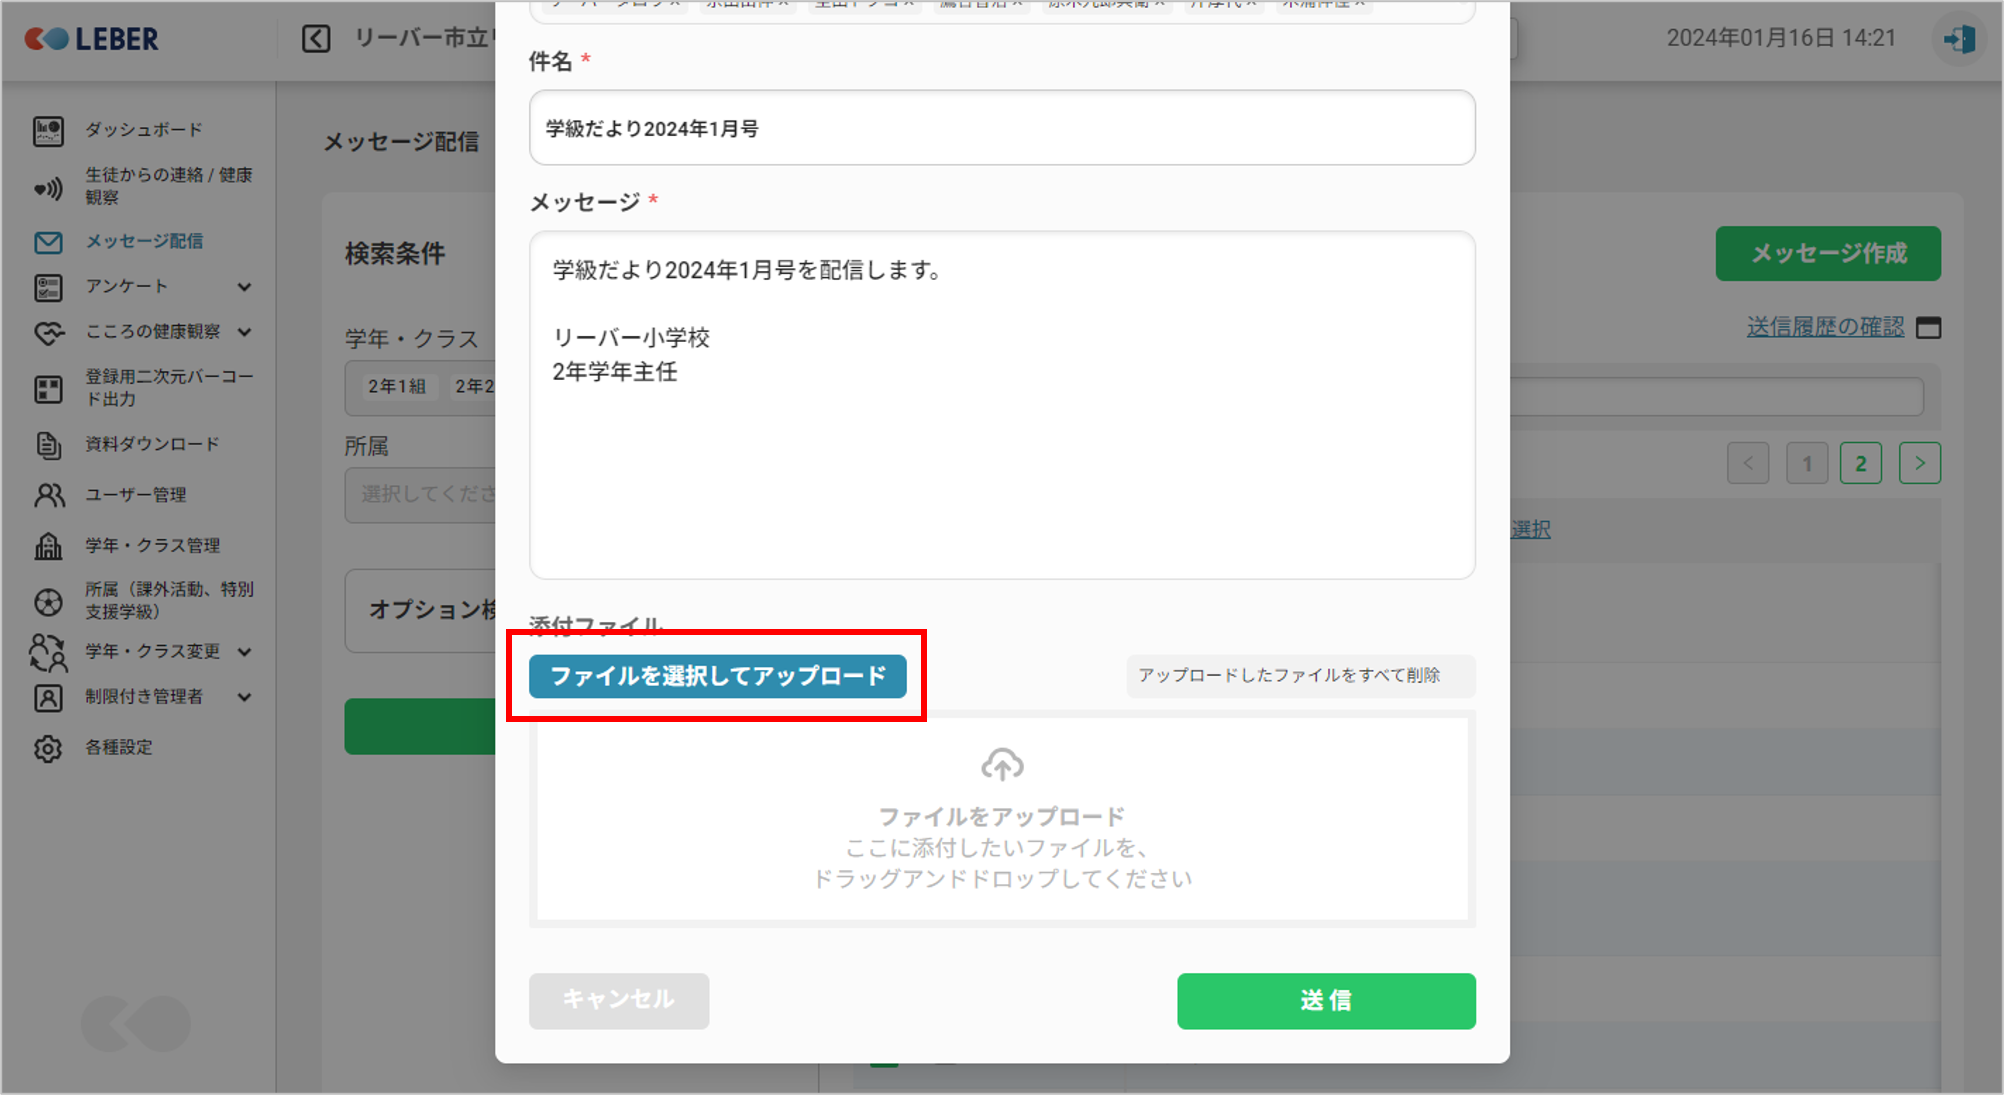Click the ファイルを選択してアップロード button

(x=717, y=676)
